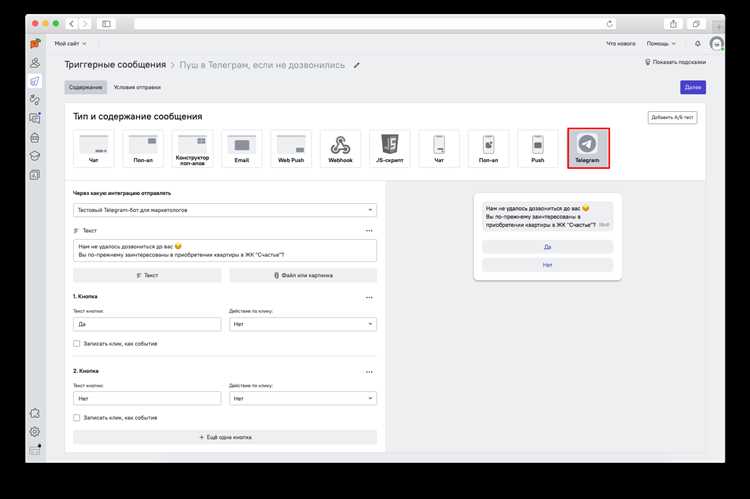Open the chat-bot icon in the sidebar
Screen dimensions: 750x499
tap(35, 138)
